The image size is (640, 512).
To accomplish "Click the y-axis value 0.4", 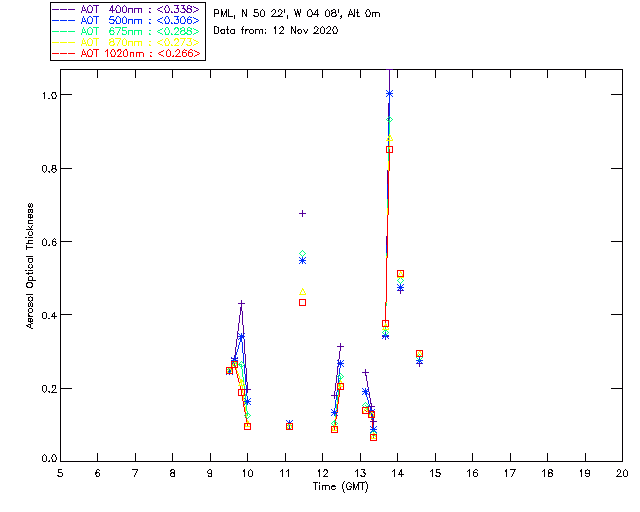I will (49, 315).
